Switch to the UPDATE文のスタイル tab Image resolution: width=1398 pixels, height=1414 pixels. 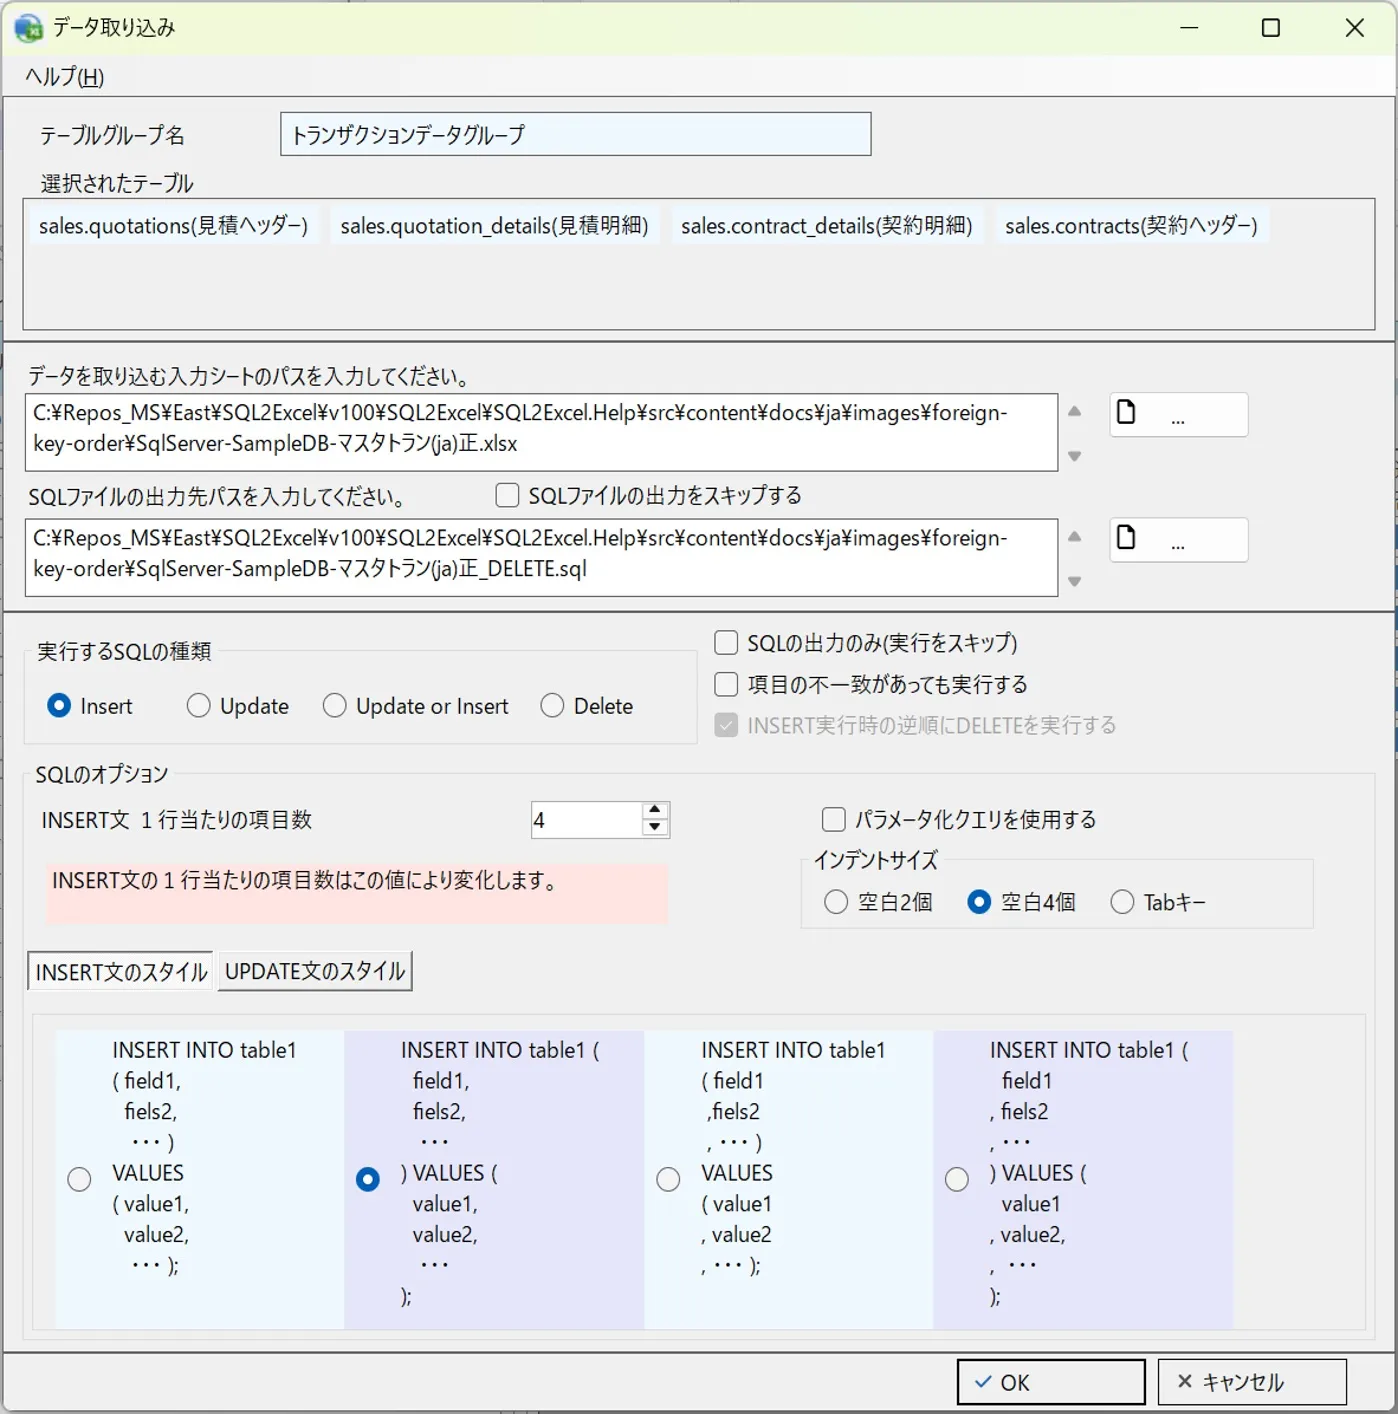click(315, 971)
